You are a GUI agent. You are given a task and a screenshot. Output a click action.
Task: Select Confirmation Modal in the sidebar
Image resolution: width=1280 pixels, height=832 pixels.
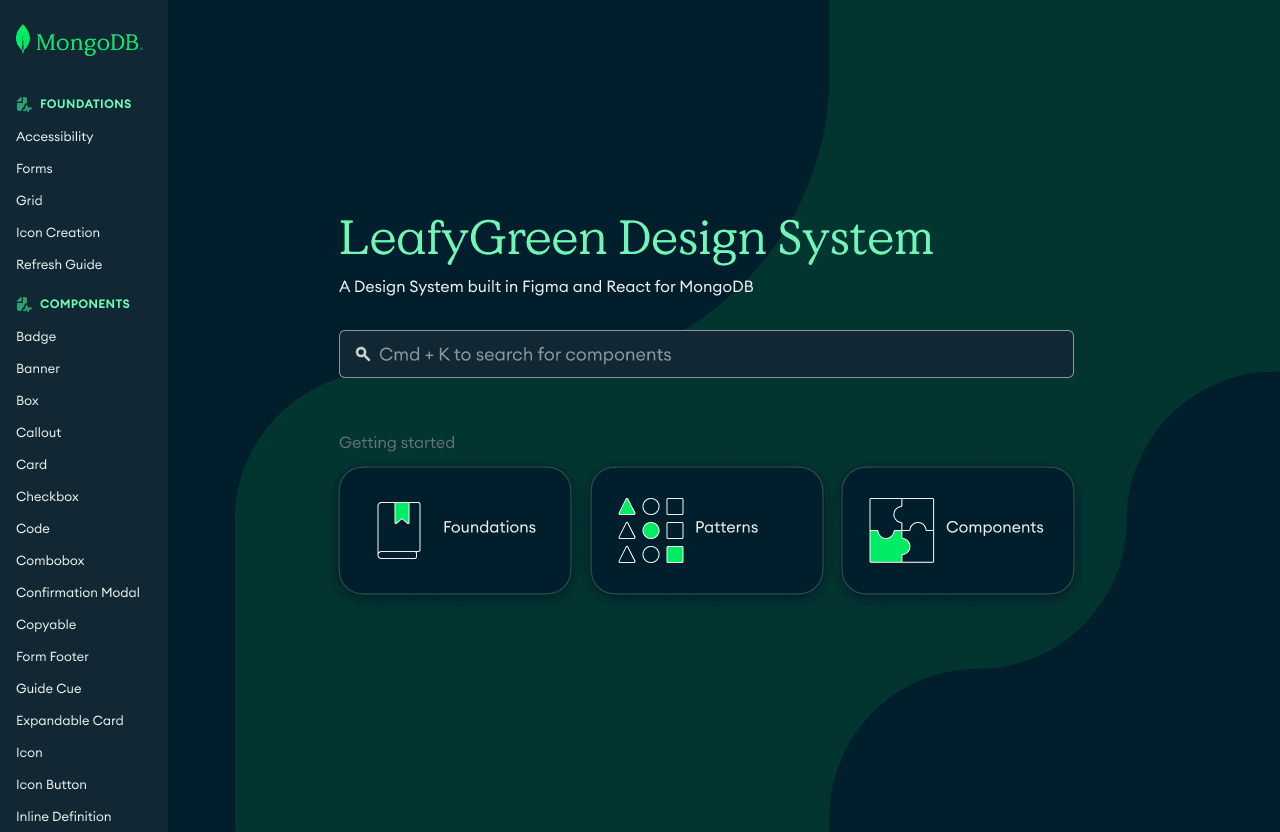77,592
